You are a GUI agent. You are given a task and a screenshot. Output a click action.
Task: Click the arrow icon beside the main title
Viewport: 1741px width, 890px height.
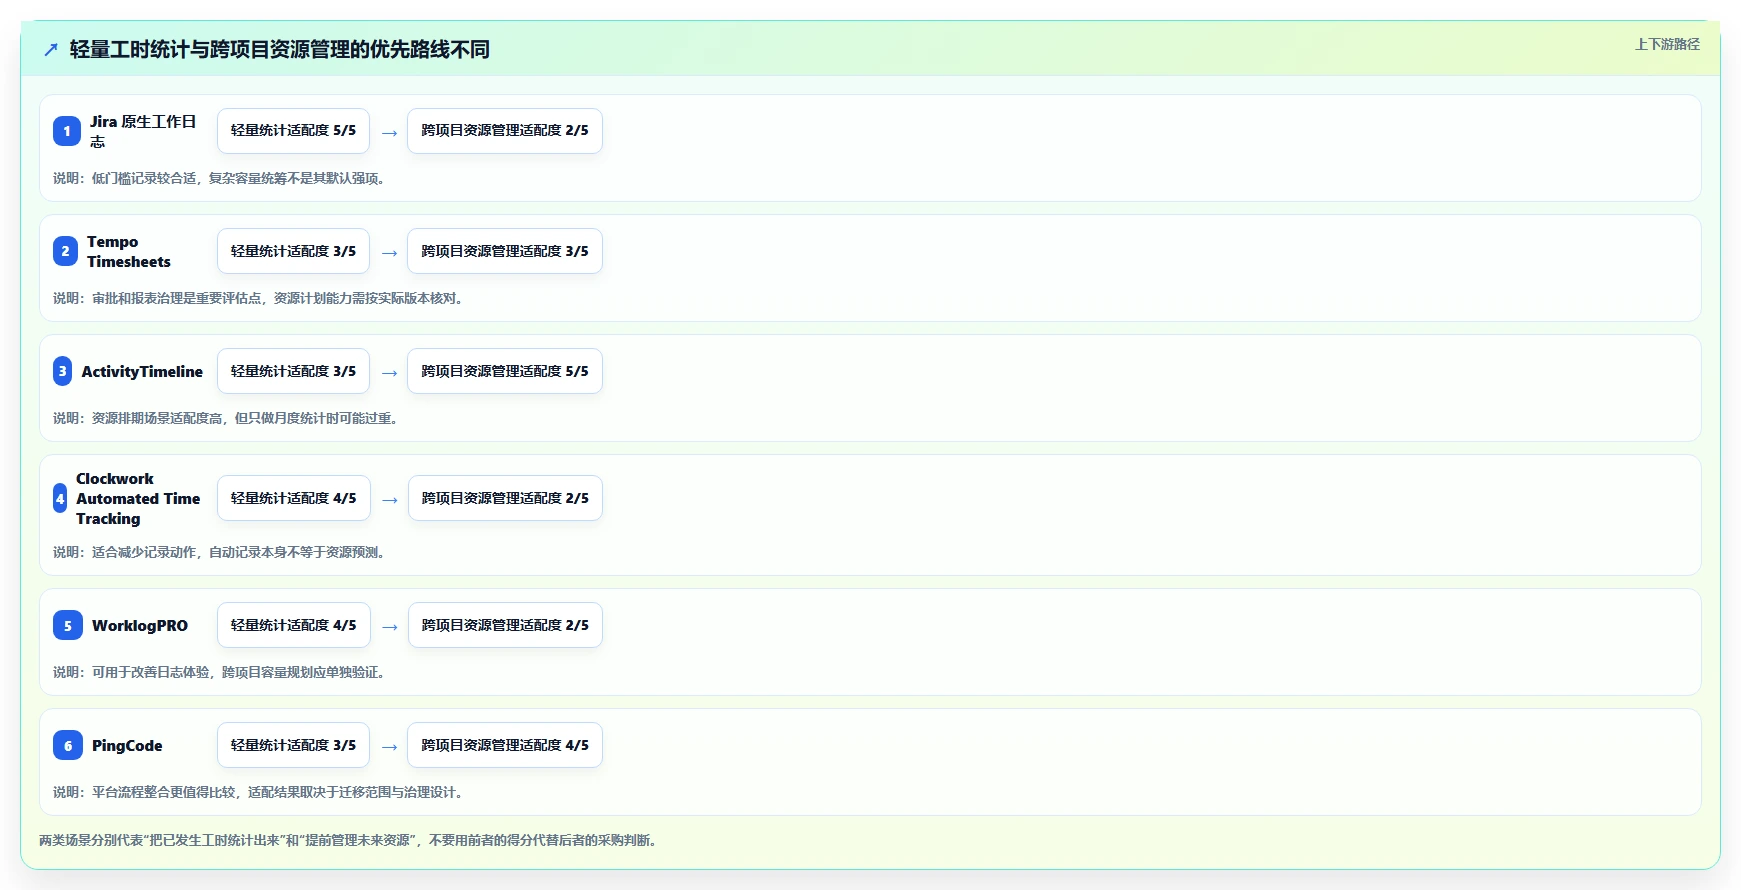(x=51, y=49)
